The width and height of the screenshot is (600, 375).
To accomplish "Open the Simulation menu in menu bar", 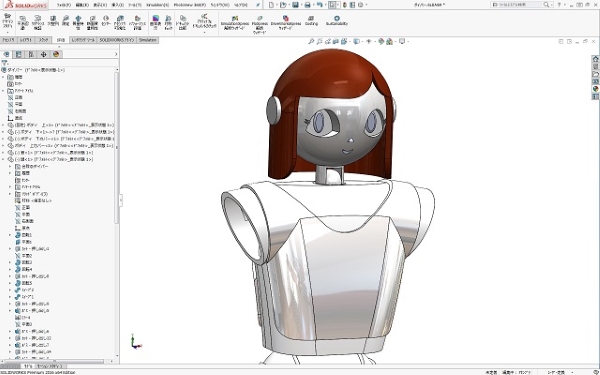I will click(157, 5).
